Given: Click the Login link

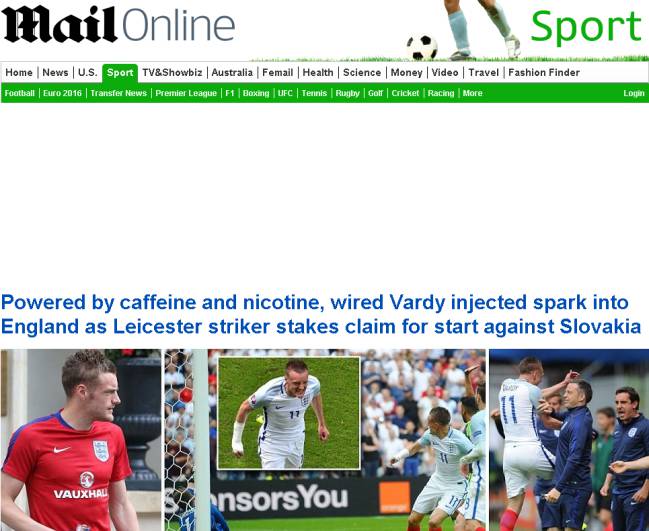Looking at the screenshot, I should pos(634,93).
